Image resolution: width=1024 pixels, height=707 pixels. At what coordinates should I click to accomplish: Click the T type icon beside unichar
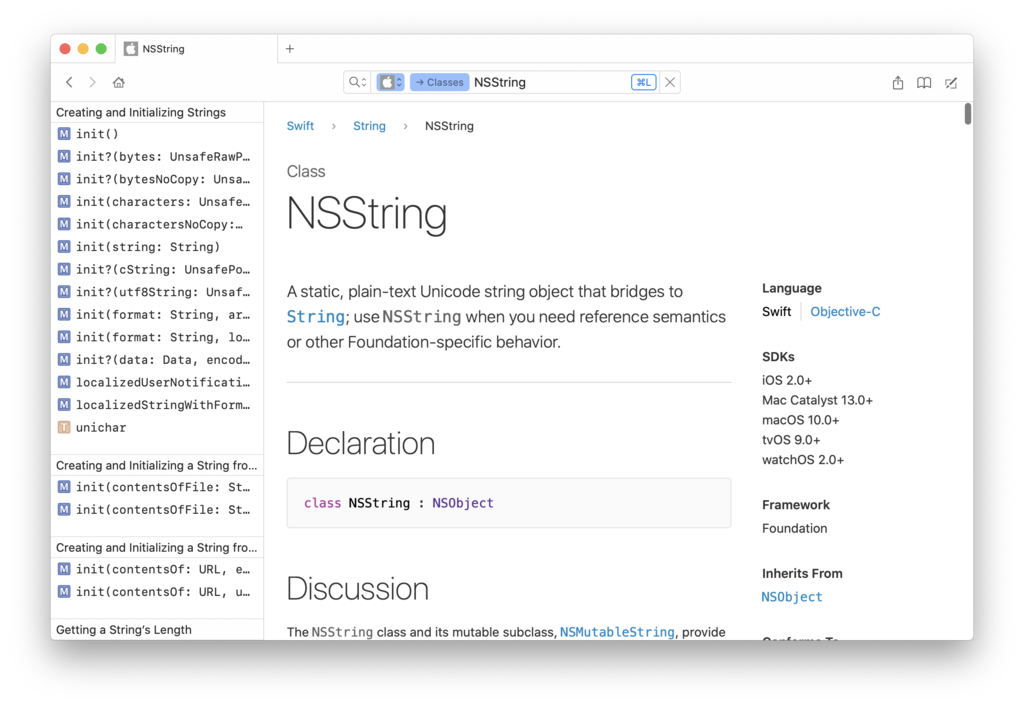(x=63, y=427)
